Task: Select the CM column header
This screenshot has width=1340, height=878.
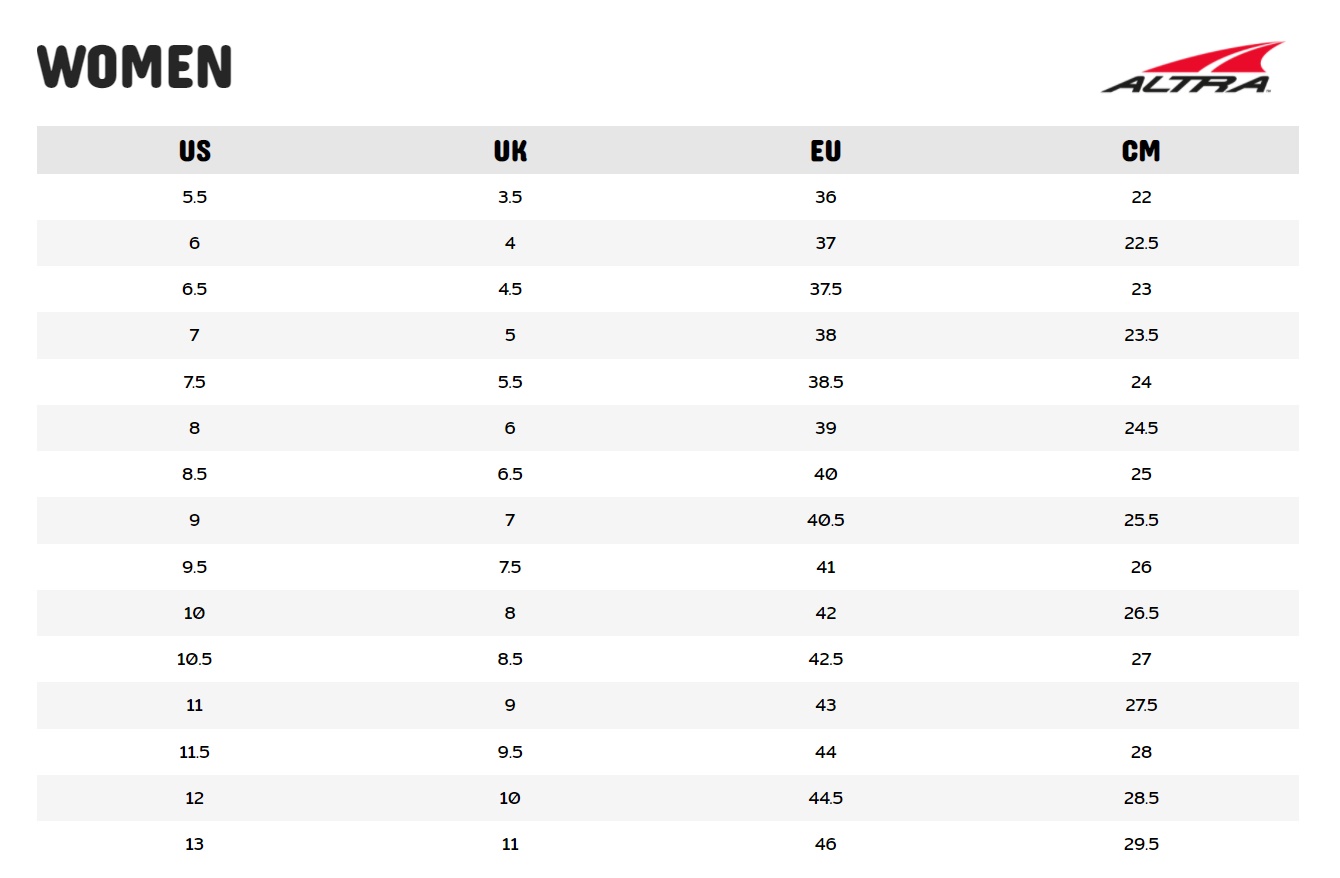Action: [x=1141, y=151]
